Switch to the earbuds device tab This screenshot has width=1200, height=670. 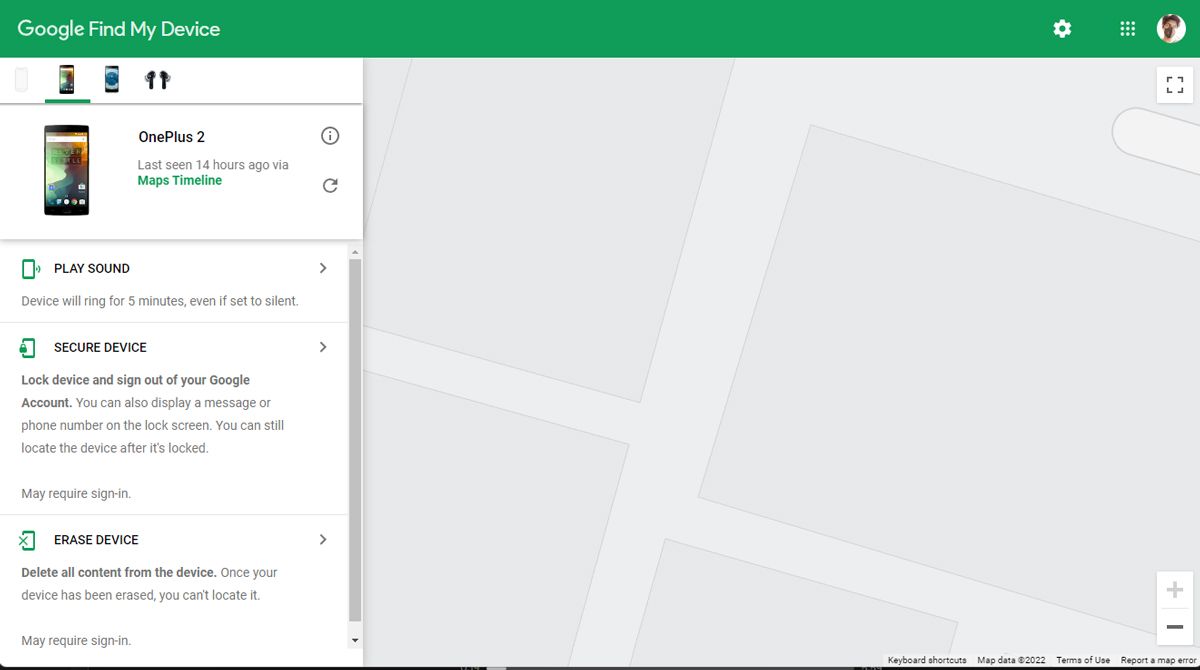[x=157, y=80]
